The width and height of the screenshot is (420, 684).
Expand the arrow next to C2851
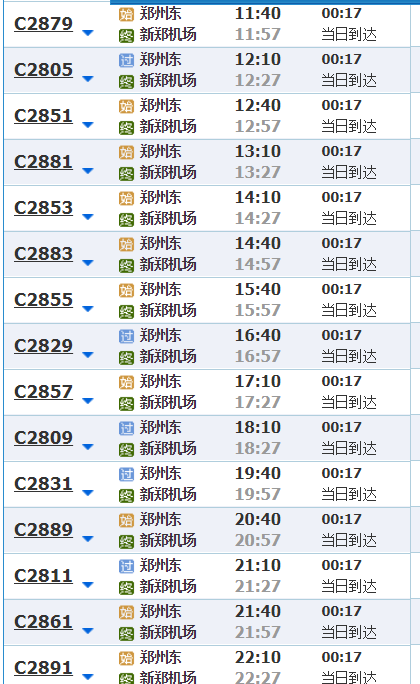[x=88, y=125]
